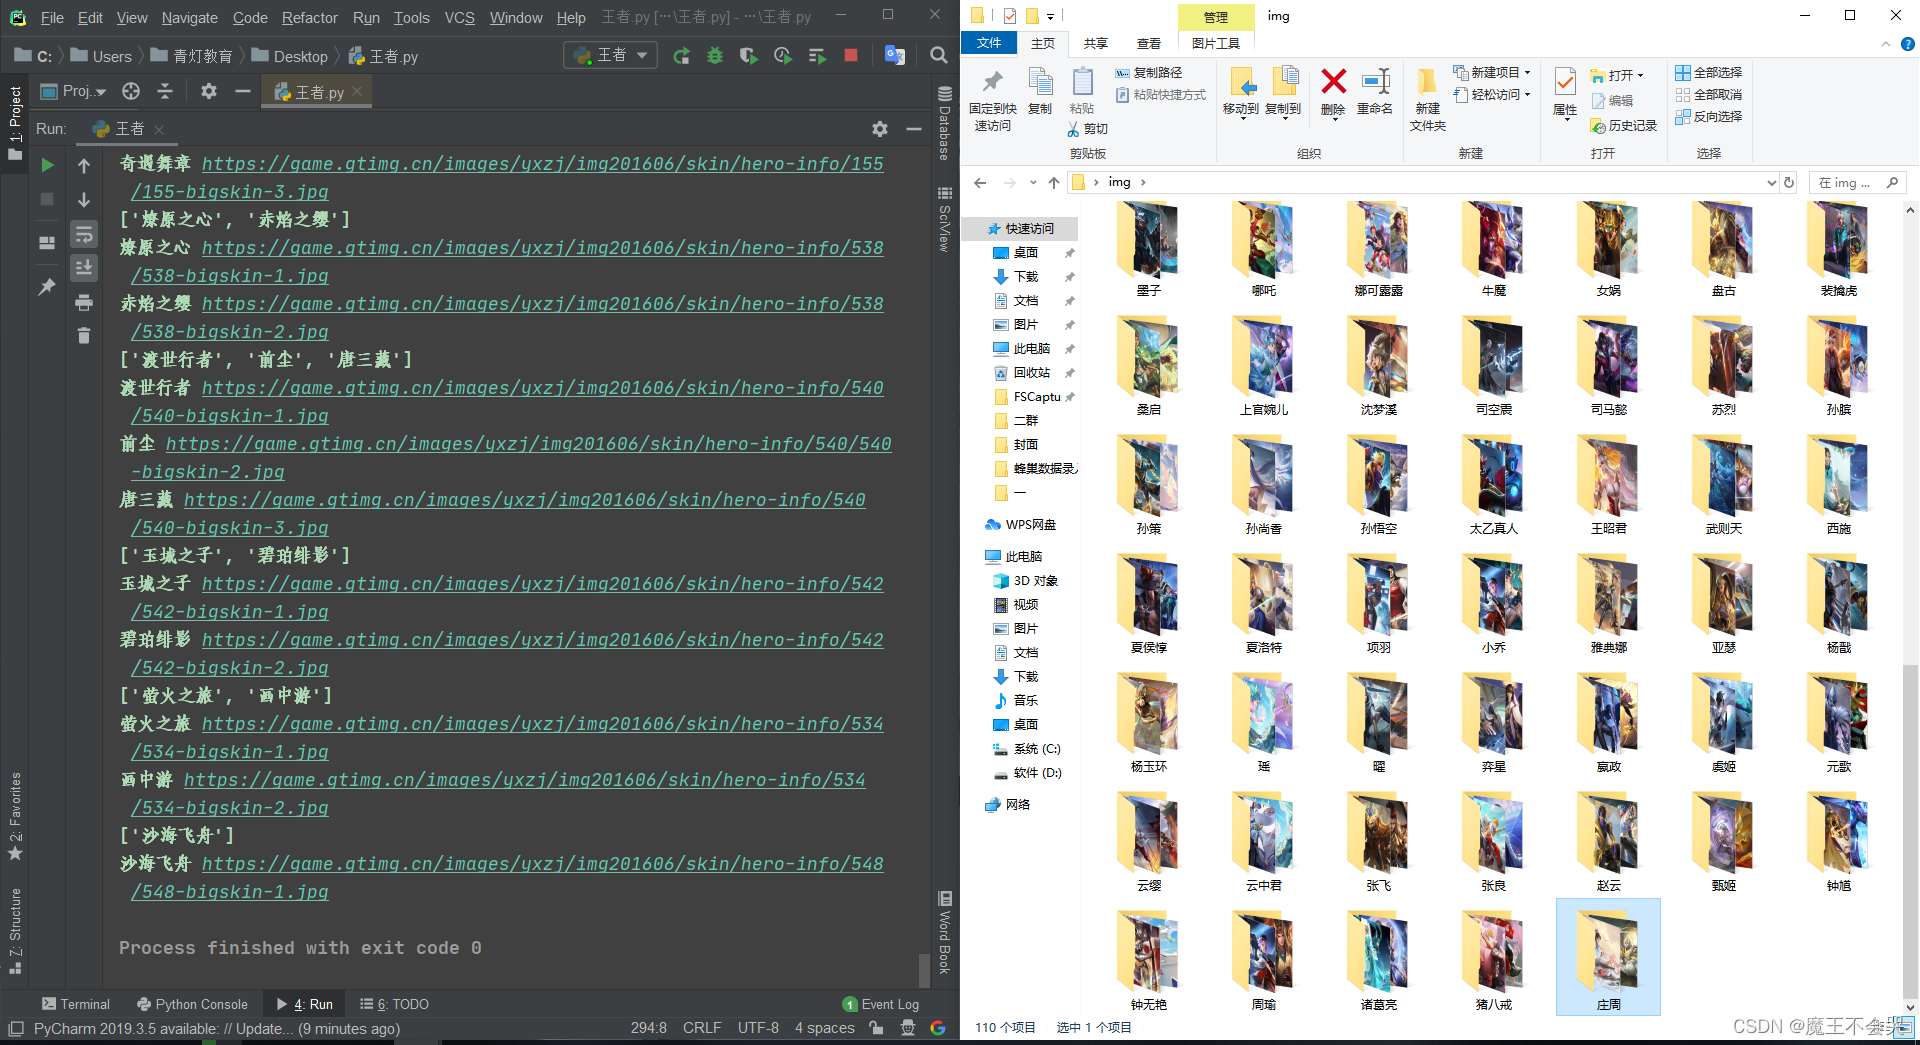This screenshot has height=1045, width=1920.
Task: Rerun 王者 with Run panel green play icon
Action: point(47,165)
